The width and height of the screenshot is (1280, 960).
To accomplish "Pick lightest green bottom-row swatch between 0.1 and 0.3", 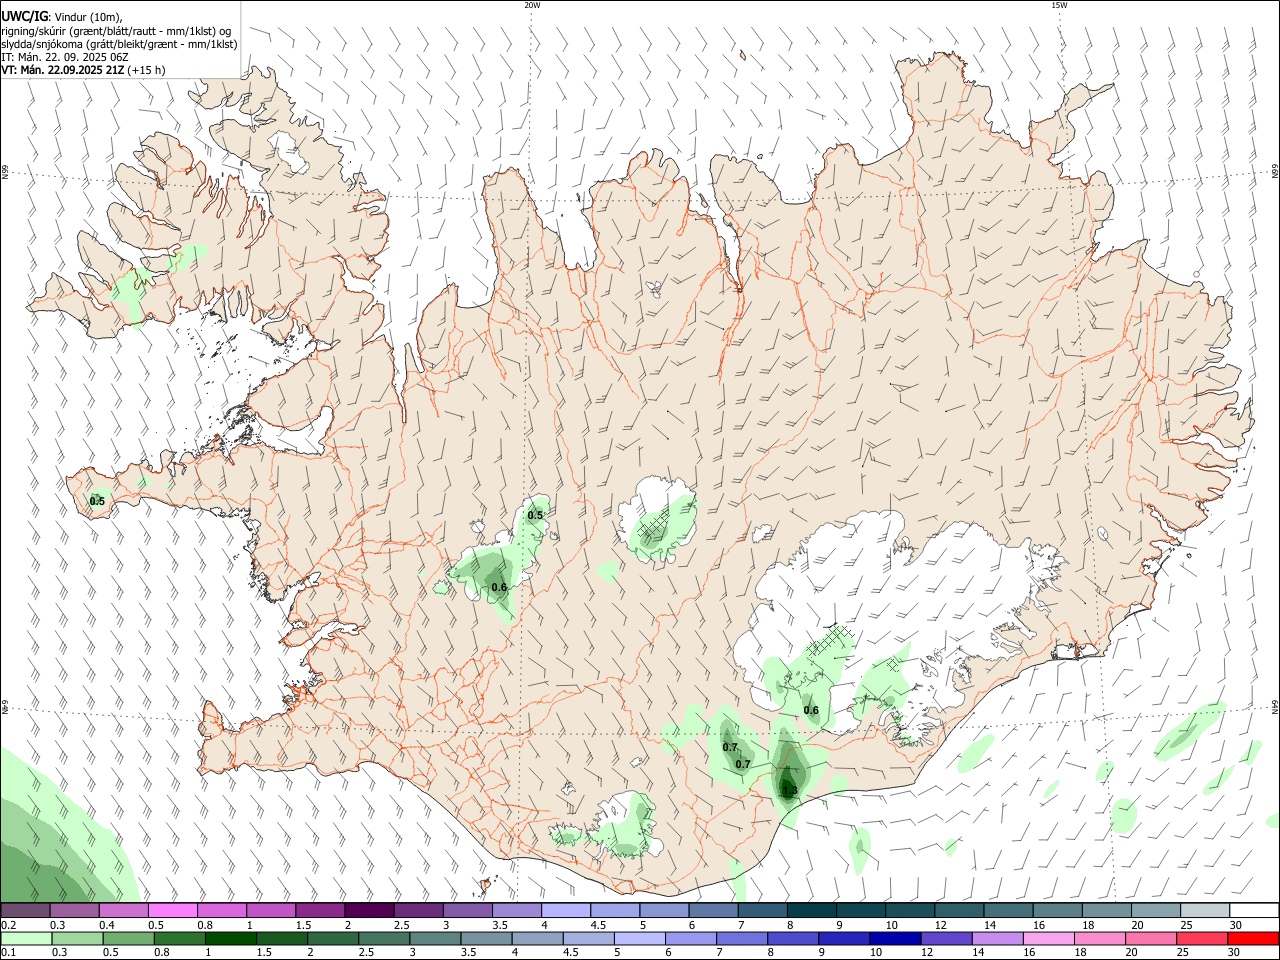I will [26, 938].
